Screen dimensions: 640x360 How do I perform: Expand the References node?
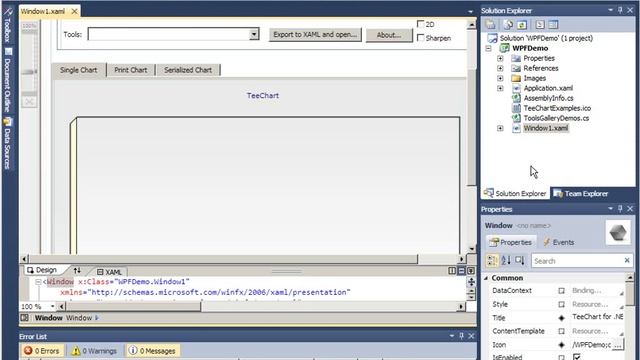point(500,68)
